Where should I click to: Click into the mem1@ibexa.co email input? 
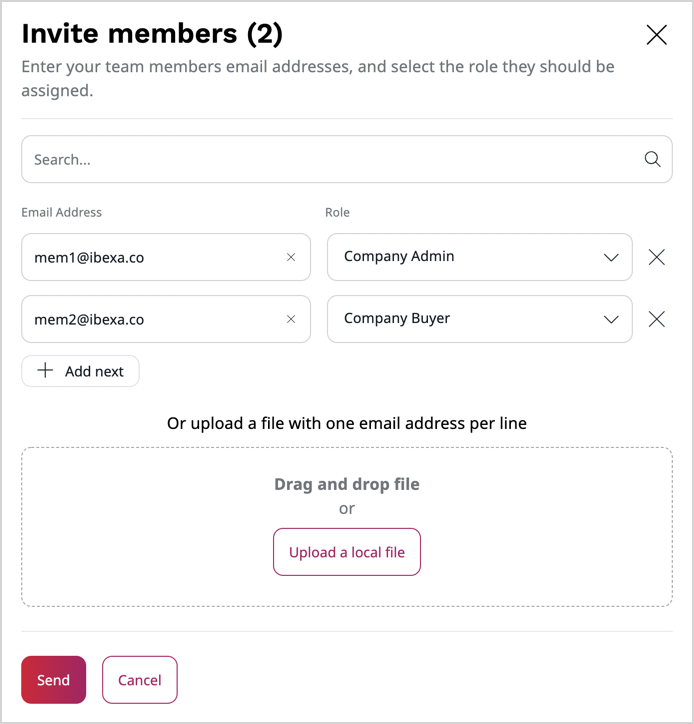tap(150, 257)
